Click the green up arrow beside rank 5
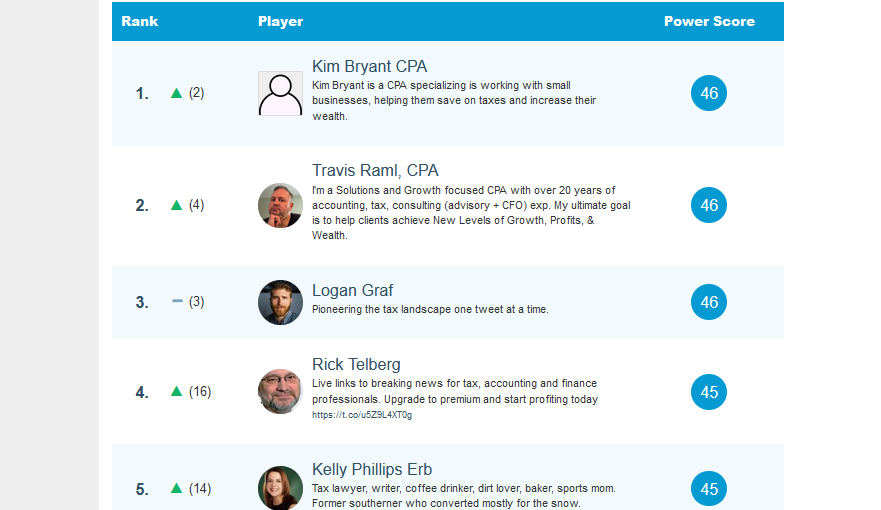Image resolution: width=881 pixels, height=510 pixels. [x=177, y=489]
